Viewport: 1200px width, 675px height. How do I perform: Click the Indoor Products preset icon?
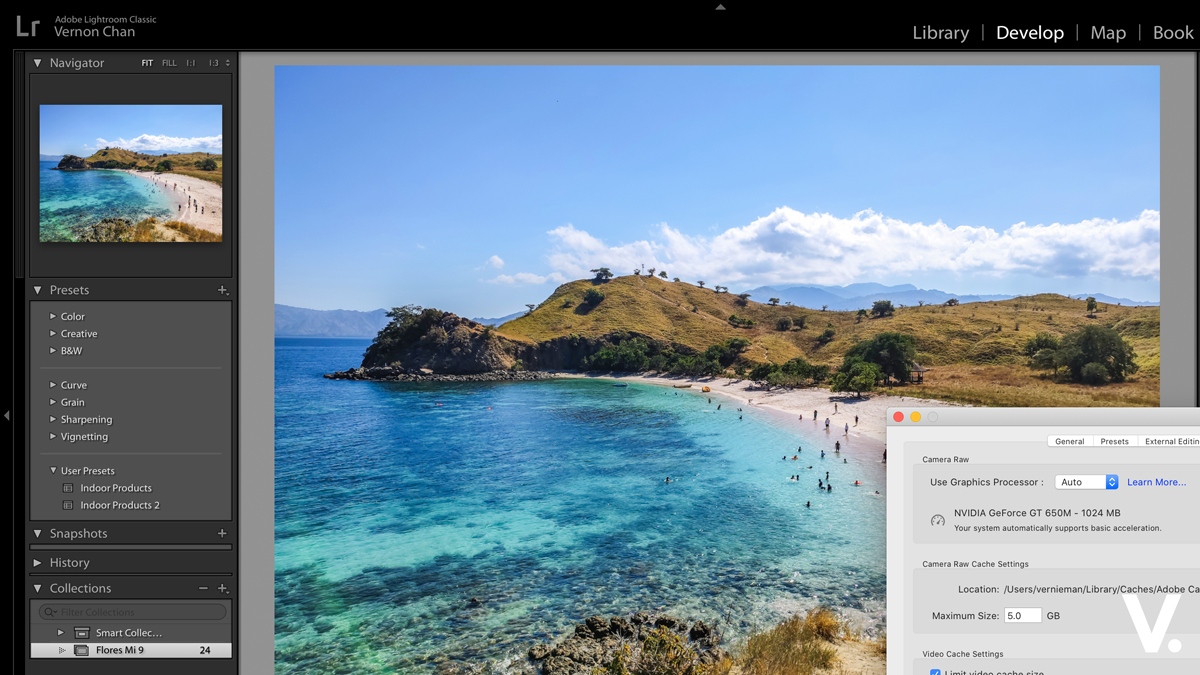point(68,488)
